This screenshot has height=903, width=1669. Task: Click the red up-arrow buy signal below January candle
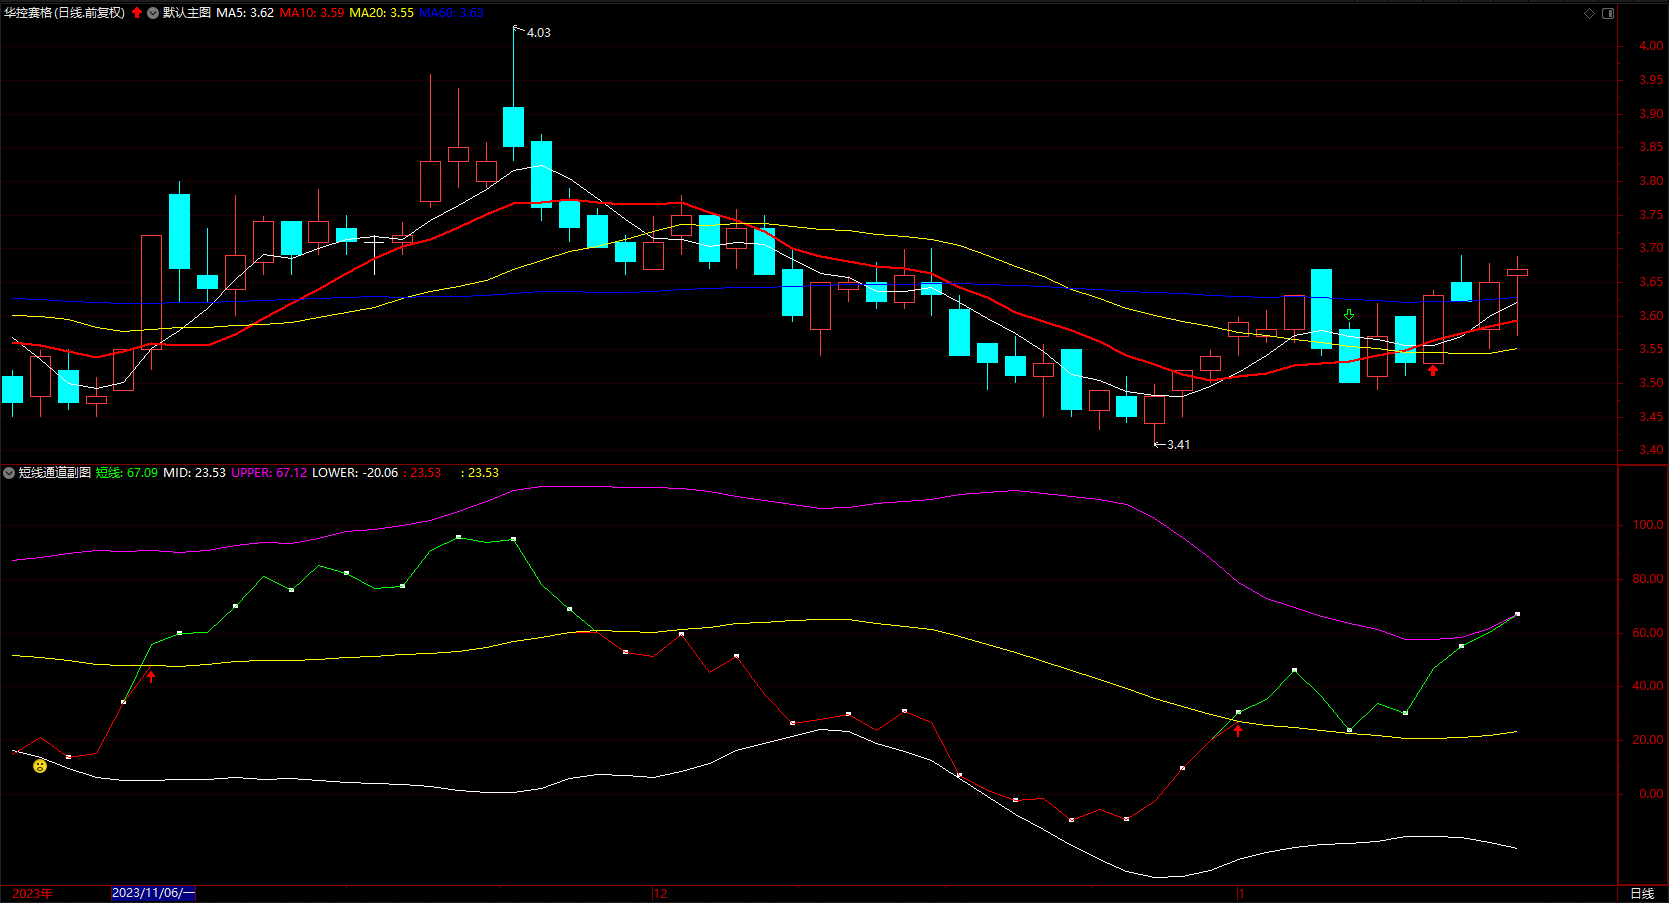point(1433,371)
